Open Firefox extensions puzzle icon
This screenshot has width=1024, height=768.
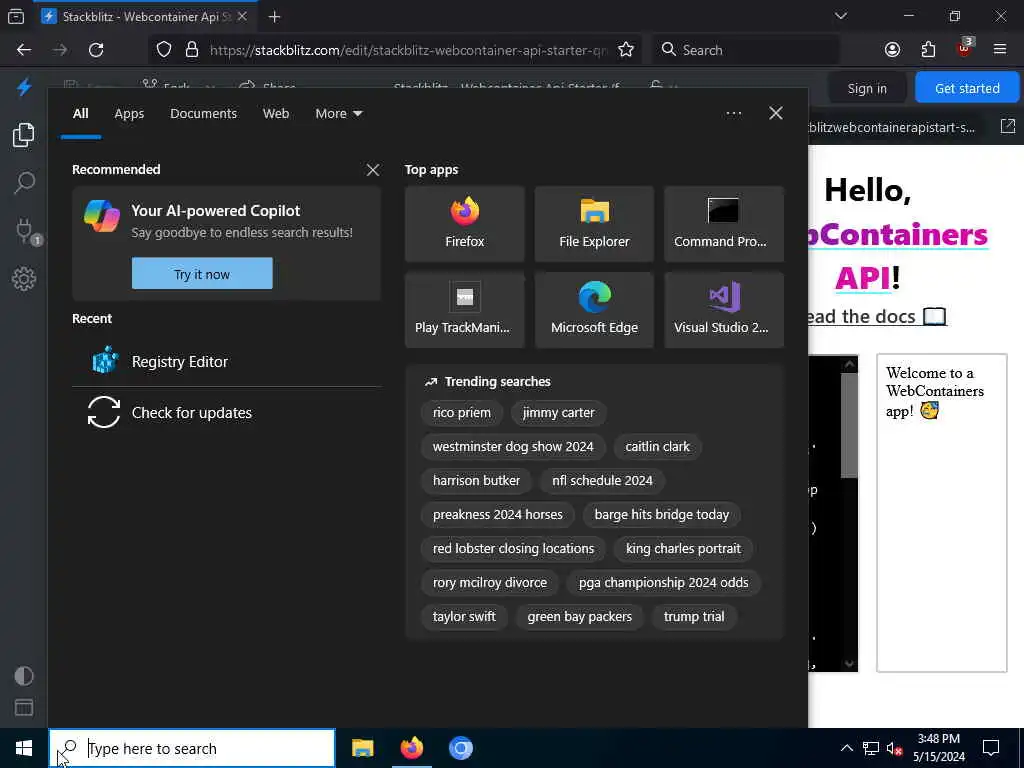pos(928,50)
